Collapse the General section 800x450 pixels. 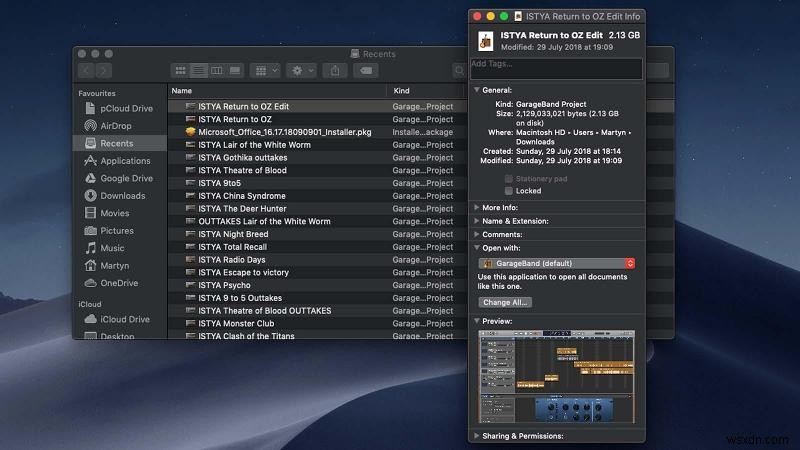coord(476,89)
